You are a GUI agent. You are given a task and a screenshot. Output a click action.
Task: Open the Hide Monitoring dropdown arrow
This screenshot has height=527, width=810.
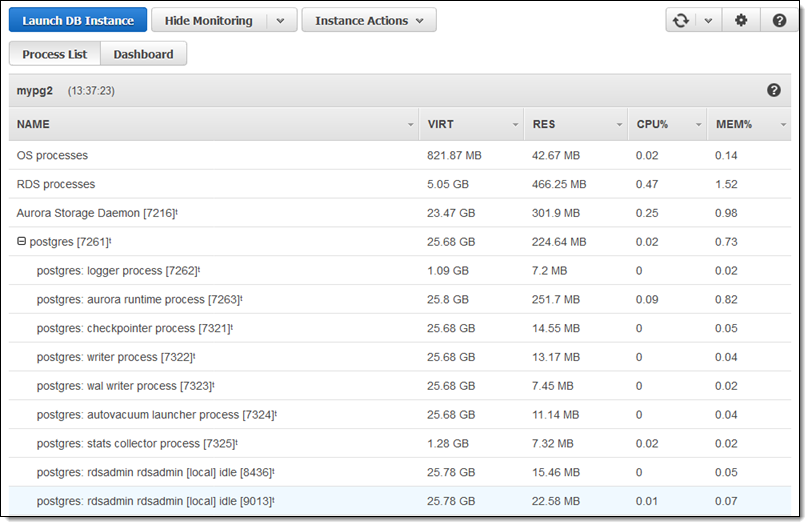point(281,20)
